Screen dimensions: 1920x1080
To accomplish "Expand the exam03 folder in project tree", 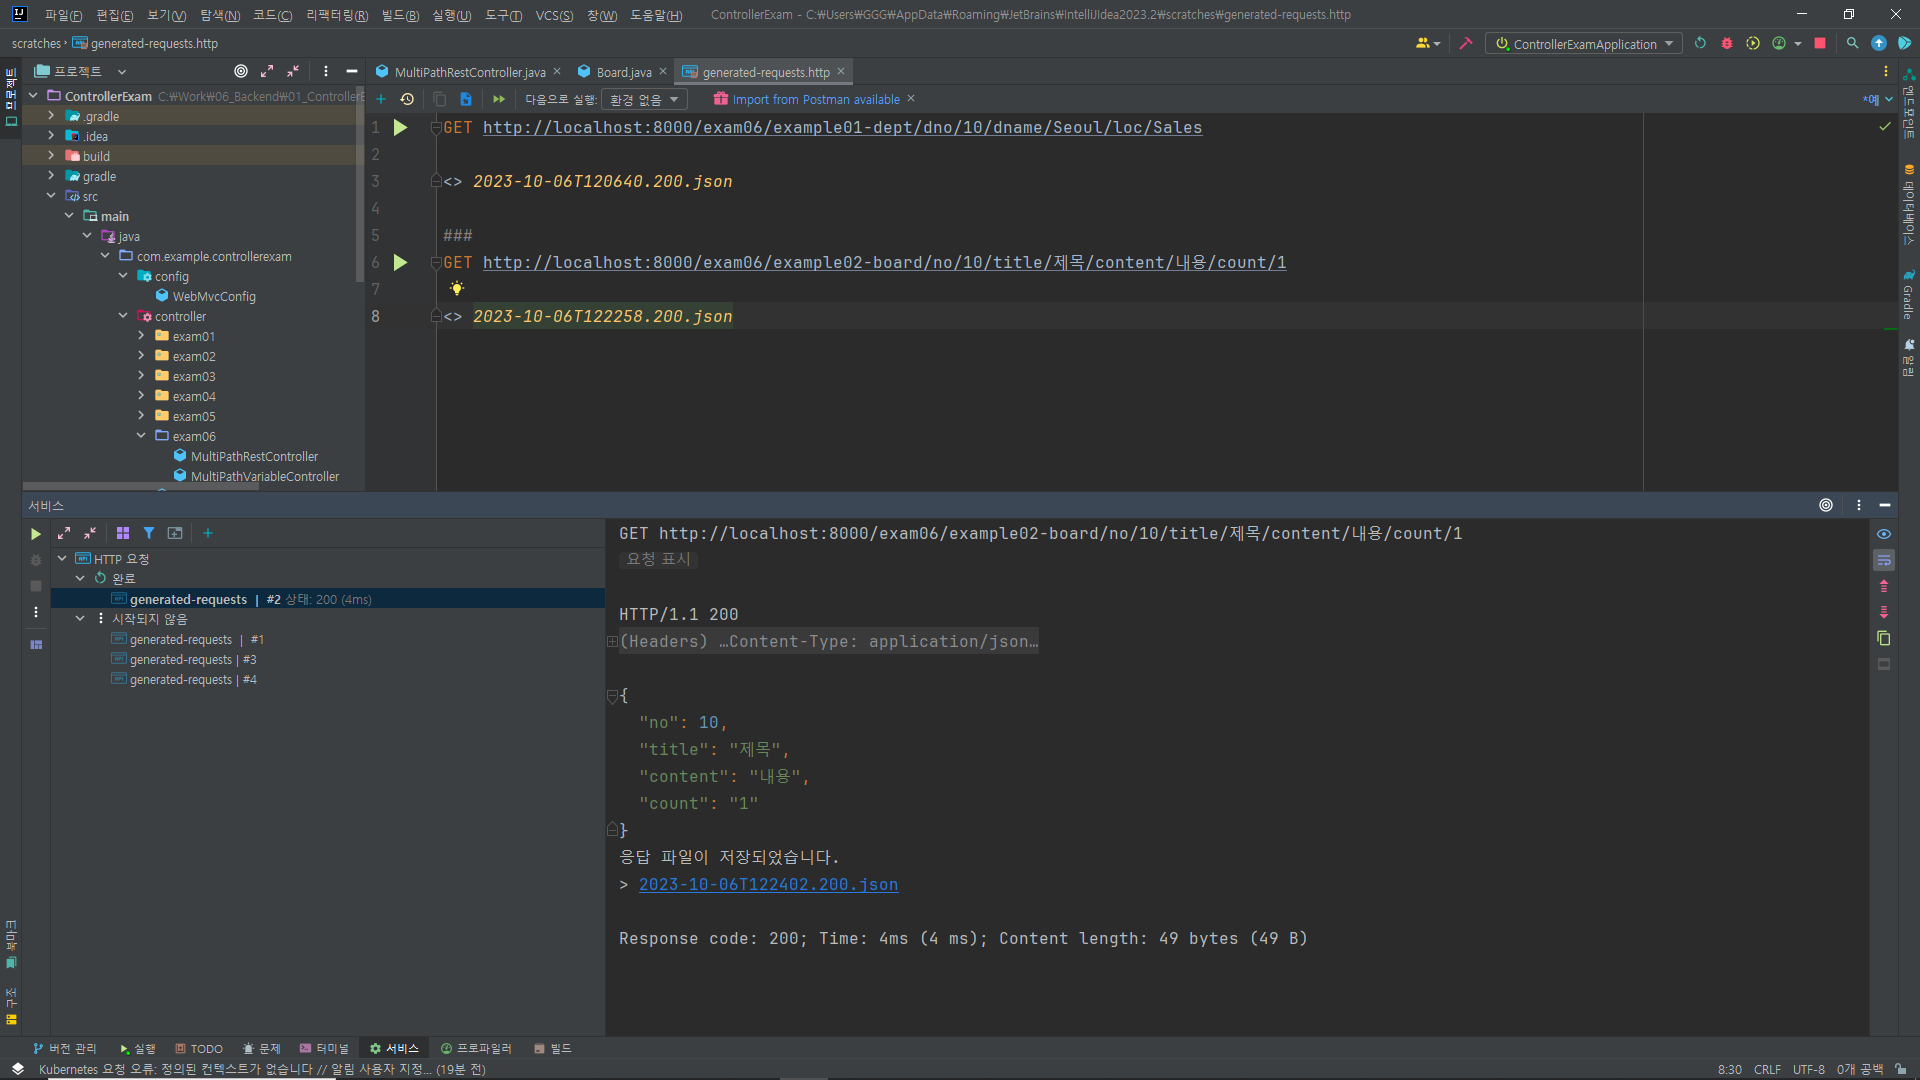I will 141,376.
